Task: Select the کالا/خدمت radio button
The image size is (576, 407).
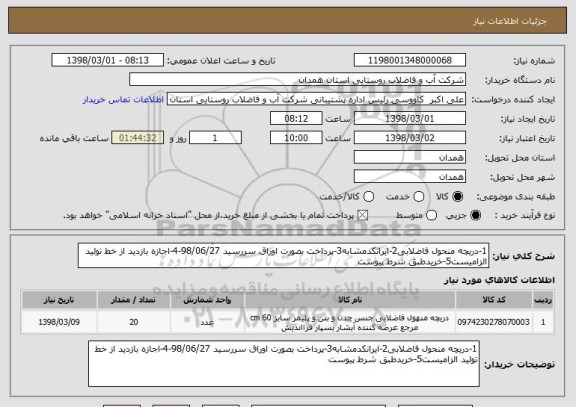Action: click(x=368, y=197)
